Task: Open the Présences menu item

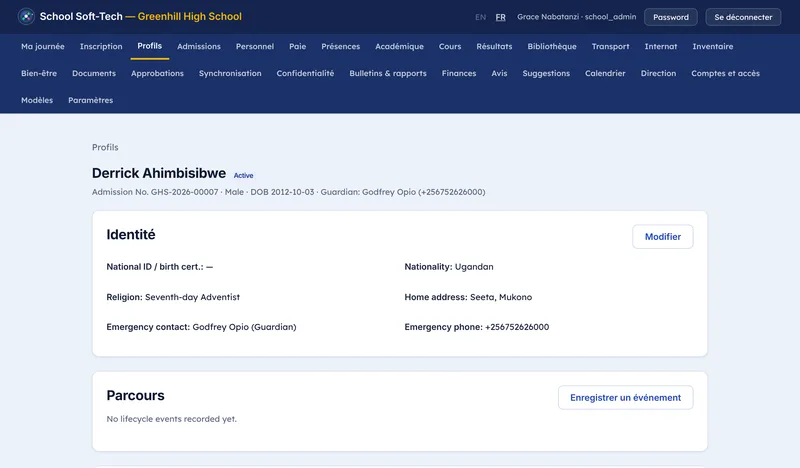Action: (340, 46)
